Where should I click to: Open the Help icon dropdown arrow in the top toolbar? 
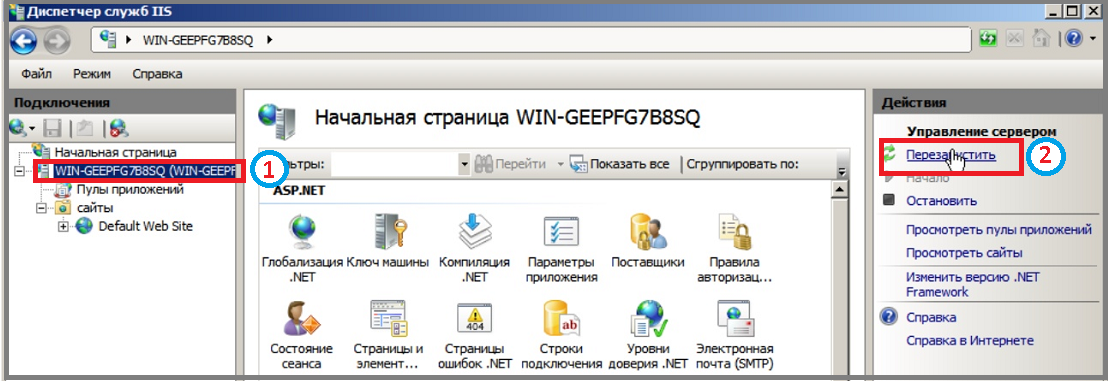pos(1092,40)
